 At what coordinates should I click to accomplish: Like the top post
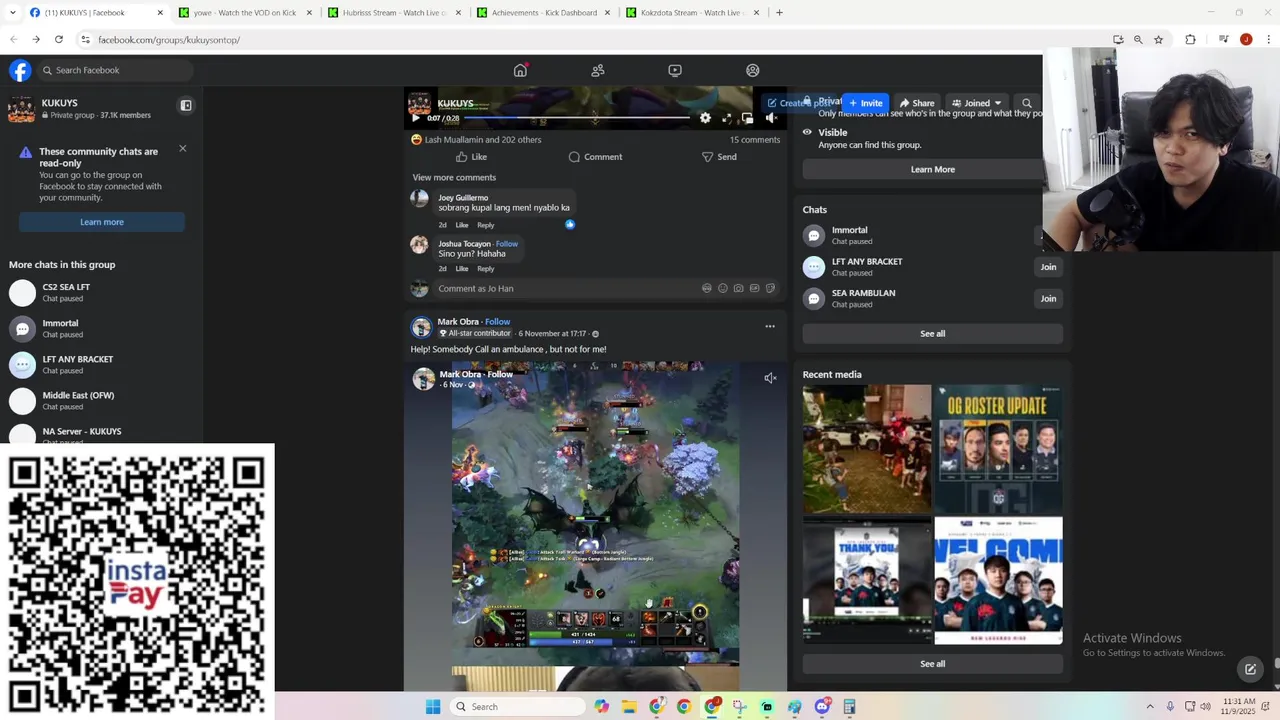[x=471, y=157]
